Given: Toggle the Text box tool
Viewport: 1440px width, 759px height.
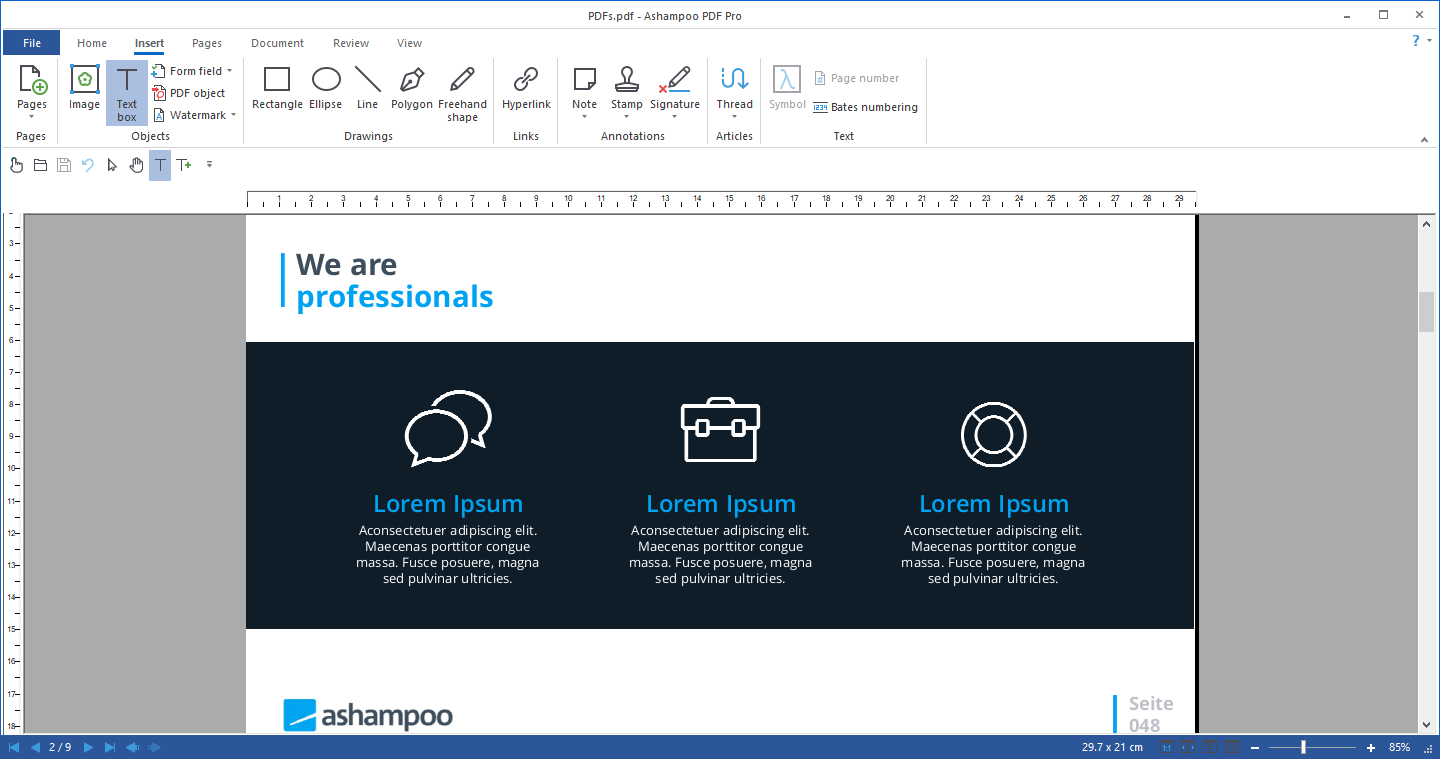Looking at the screenshot, I should point(126,92).
